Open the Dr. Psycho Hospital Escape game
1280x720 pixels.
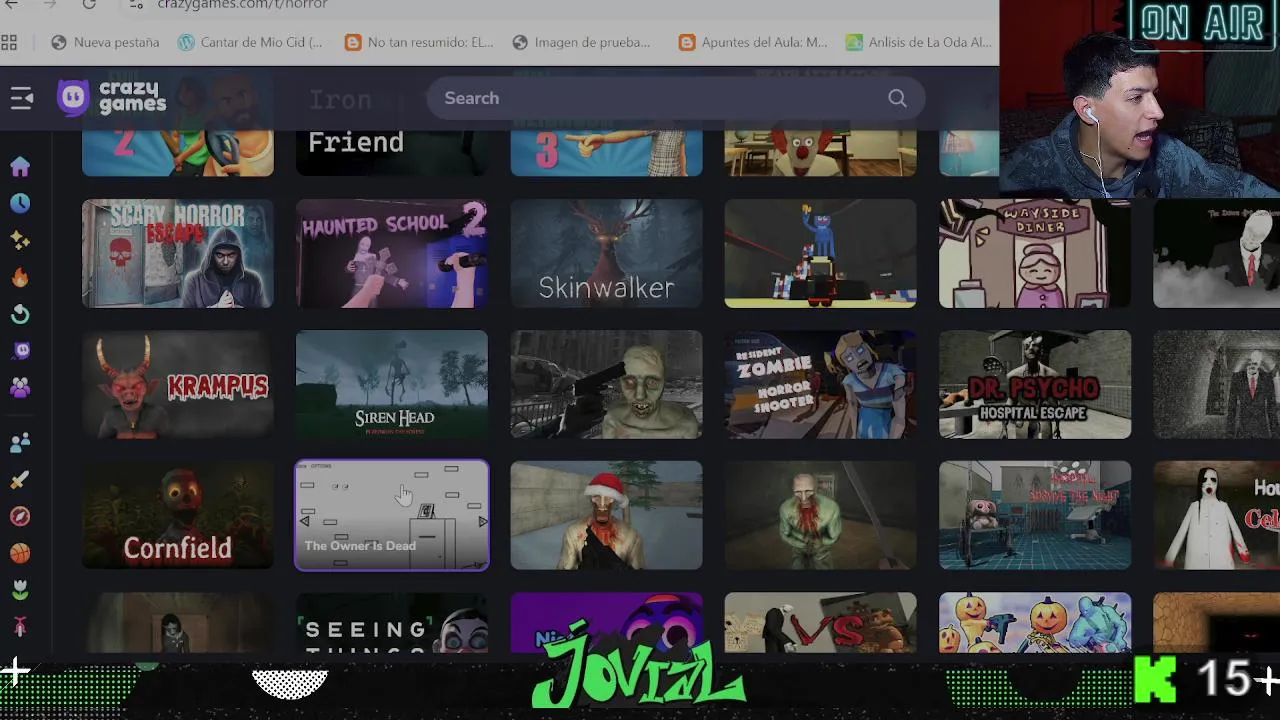[1035, 384]
